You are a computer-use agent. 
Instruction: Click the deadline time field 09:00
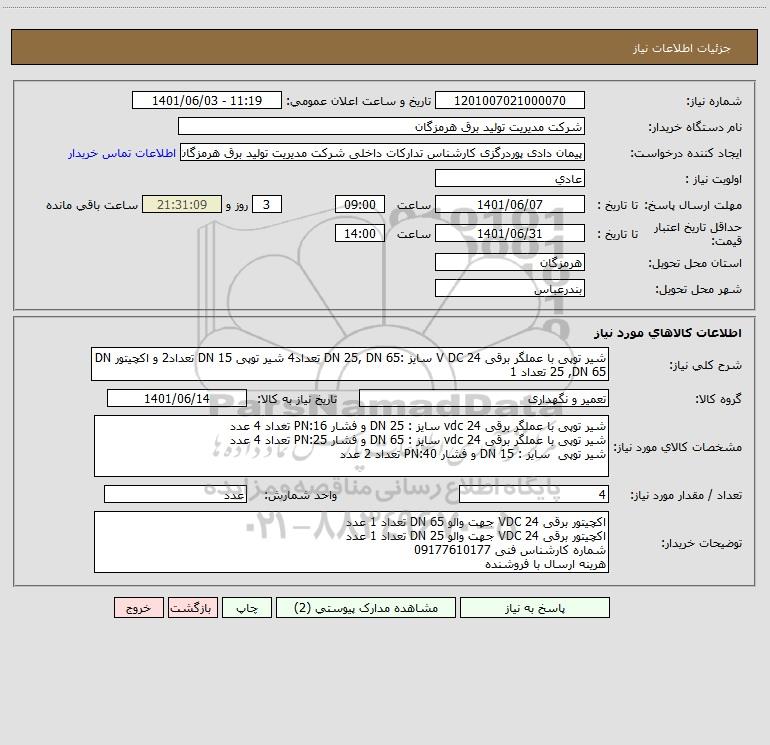click(x=359, y=204)
